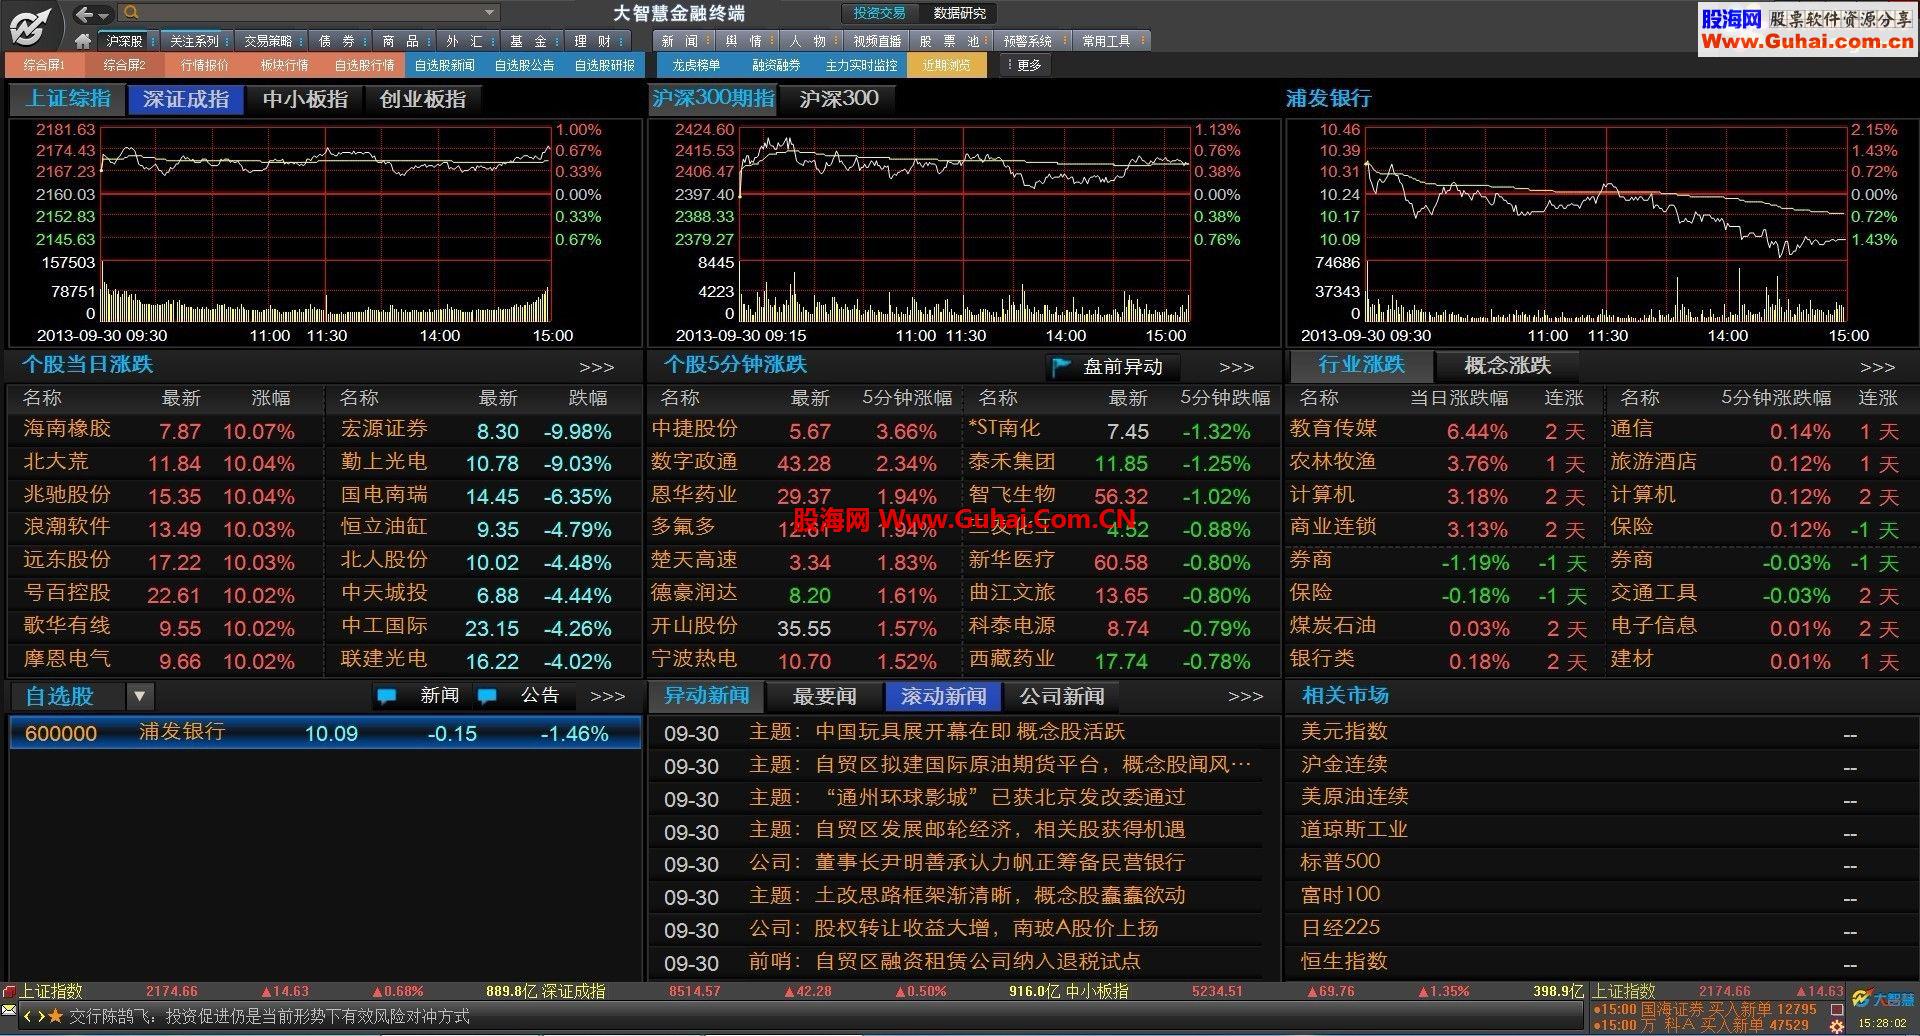Switch to 投资交易 mode
The image size is (1920, 1036).
pos(879,13)
